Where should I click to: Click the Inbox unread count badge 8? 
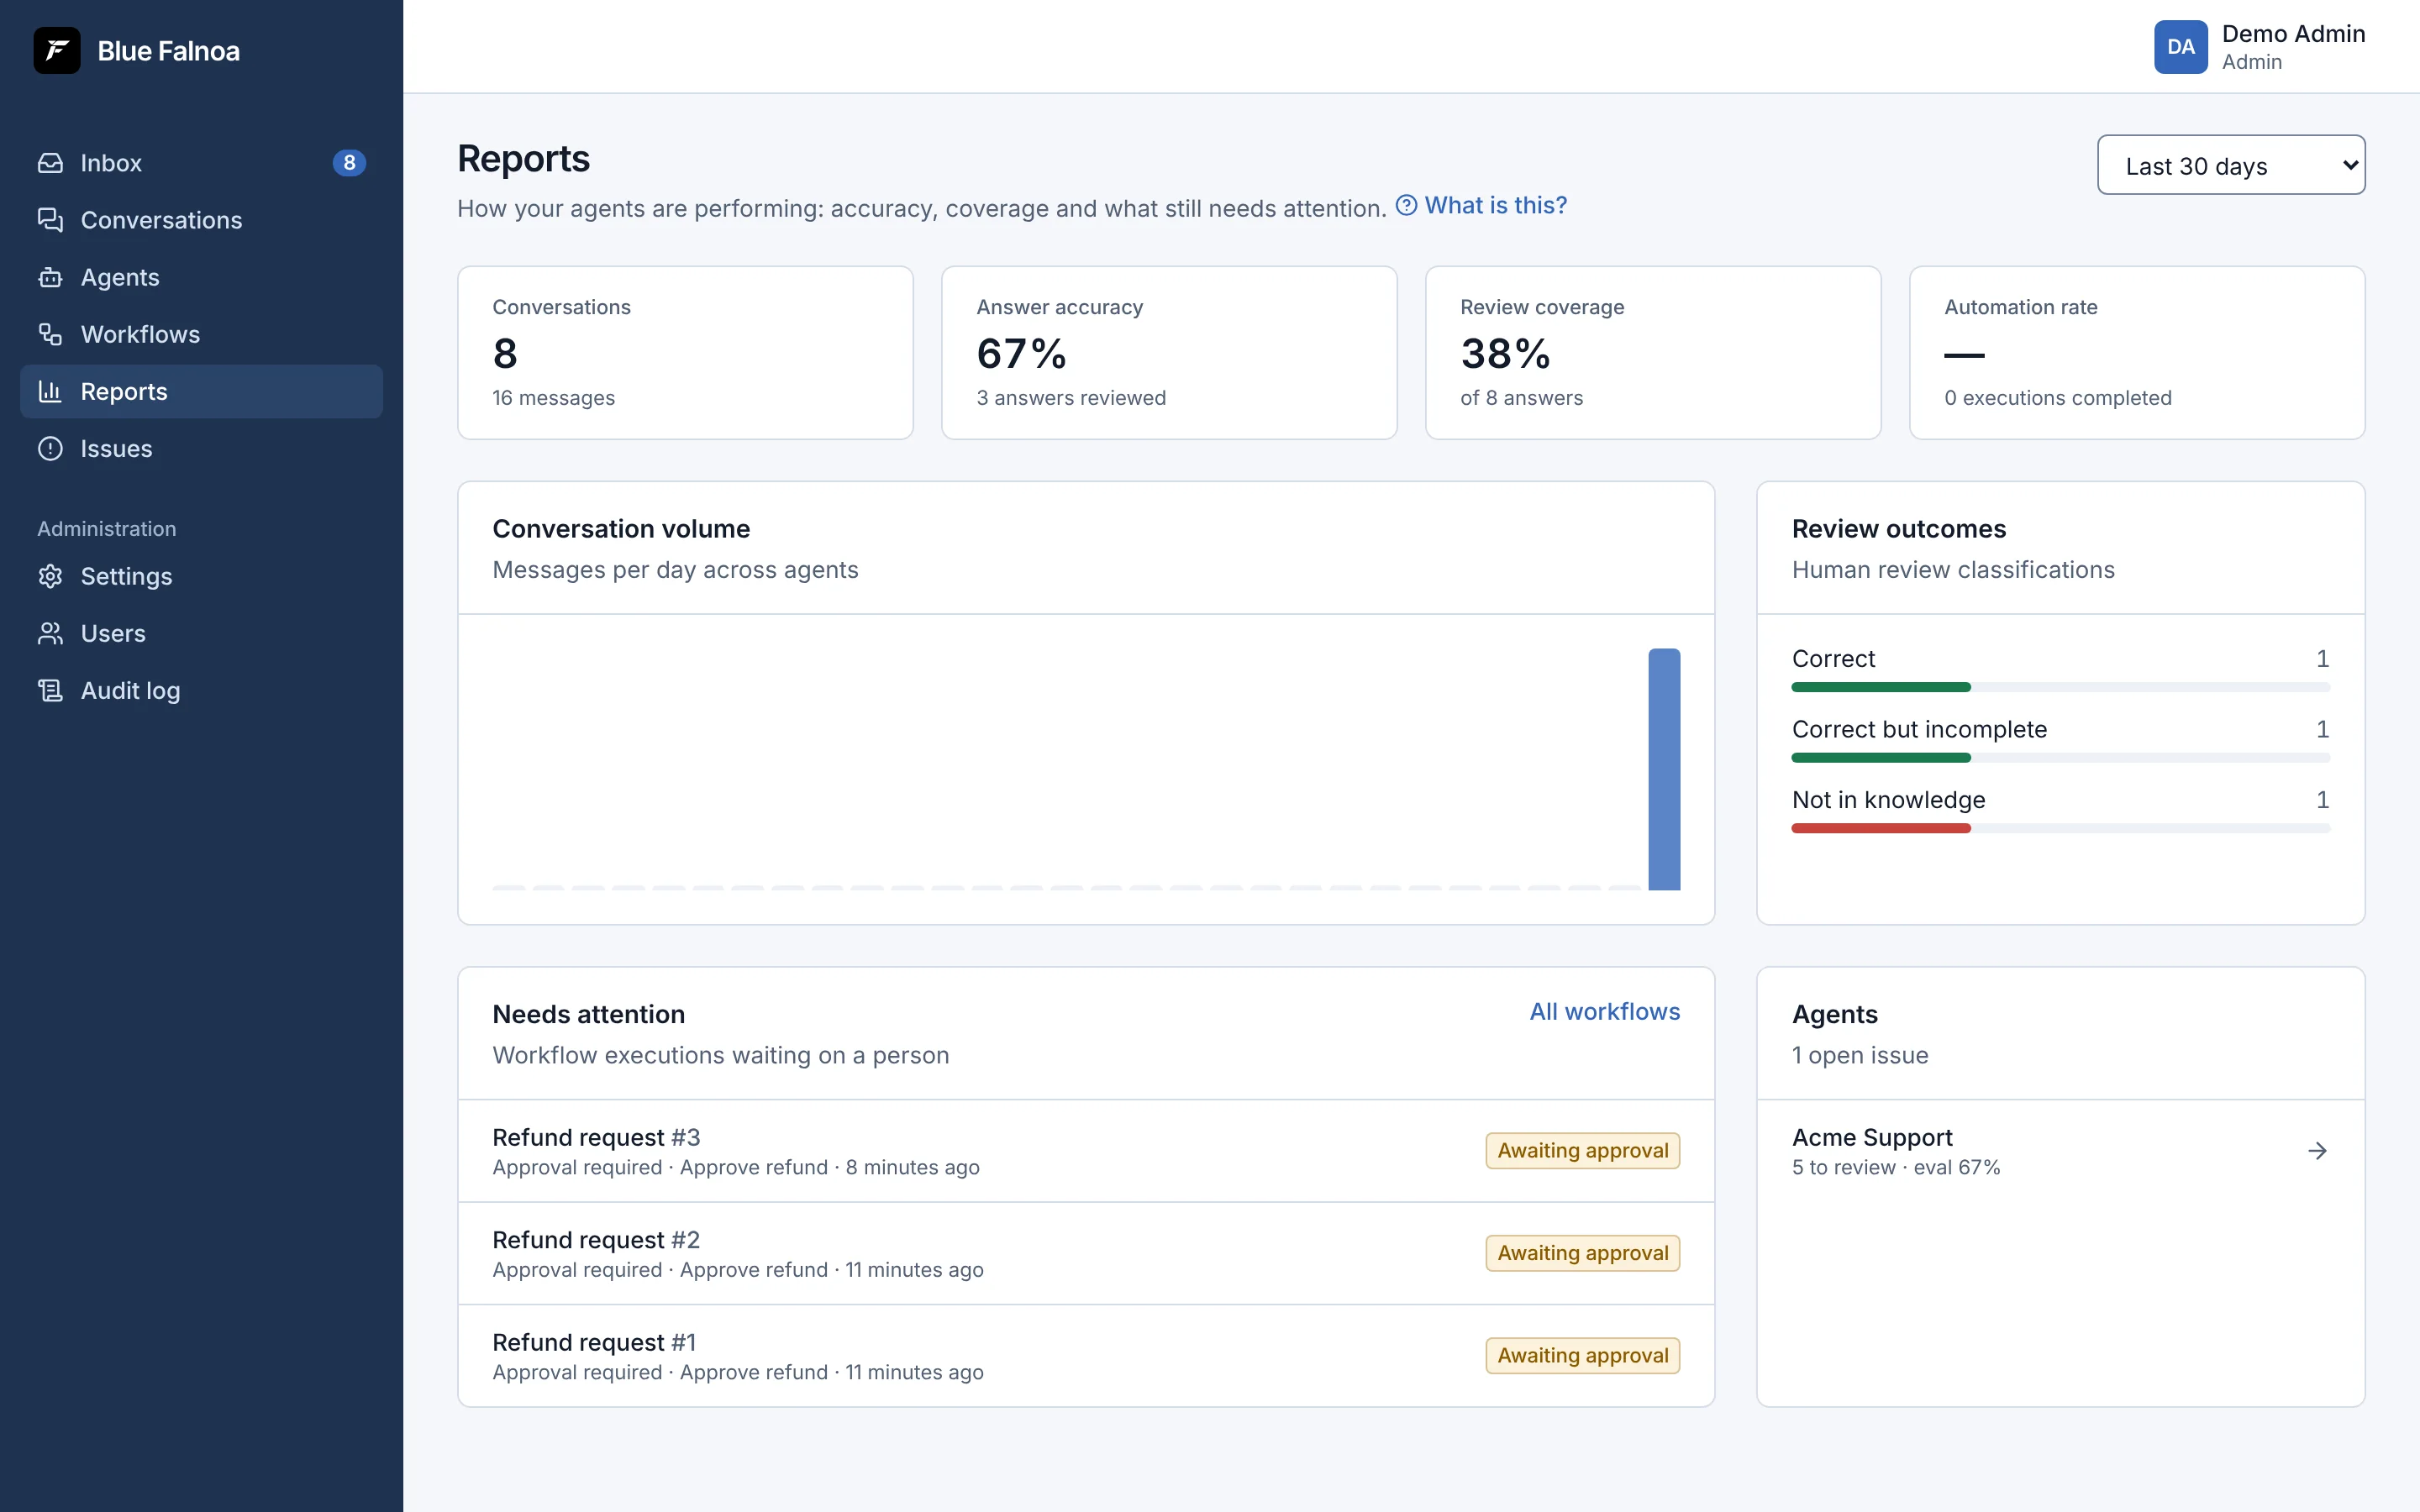[349, 163]
